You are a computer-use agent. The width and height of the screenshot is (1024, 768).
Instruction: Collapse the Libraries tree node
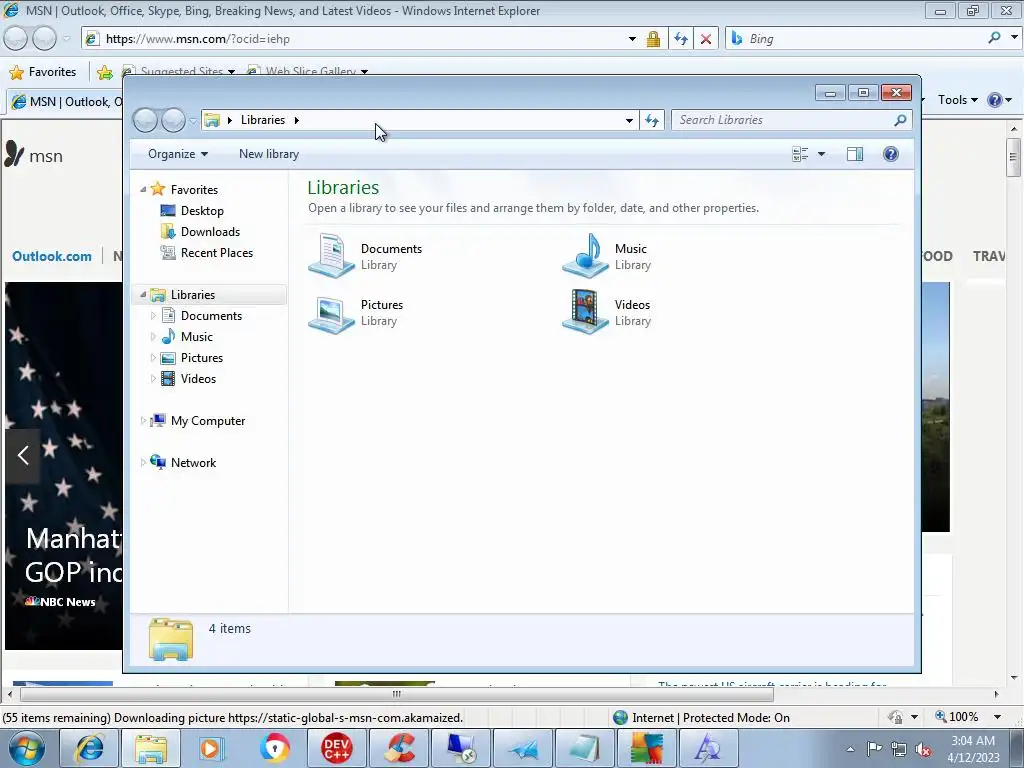pos(143,295)
